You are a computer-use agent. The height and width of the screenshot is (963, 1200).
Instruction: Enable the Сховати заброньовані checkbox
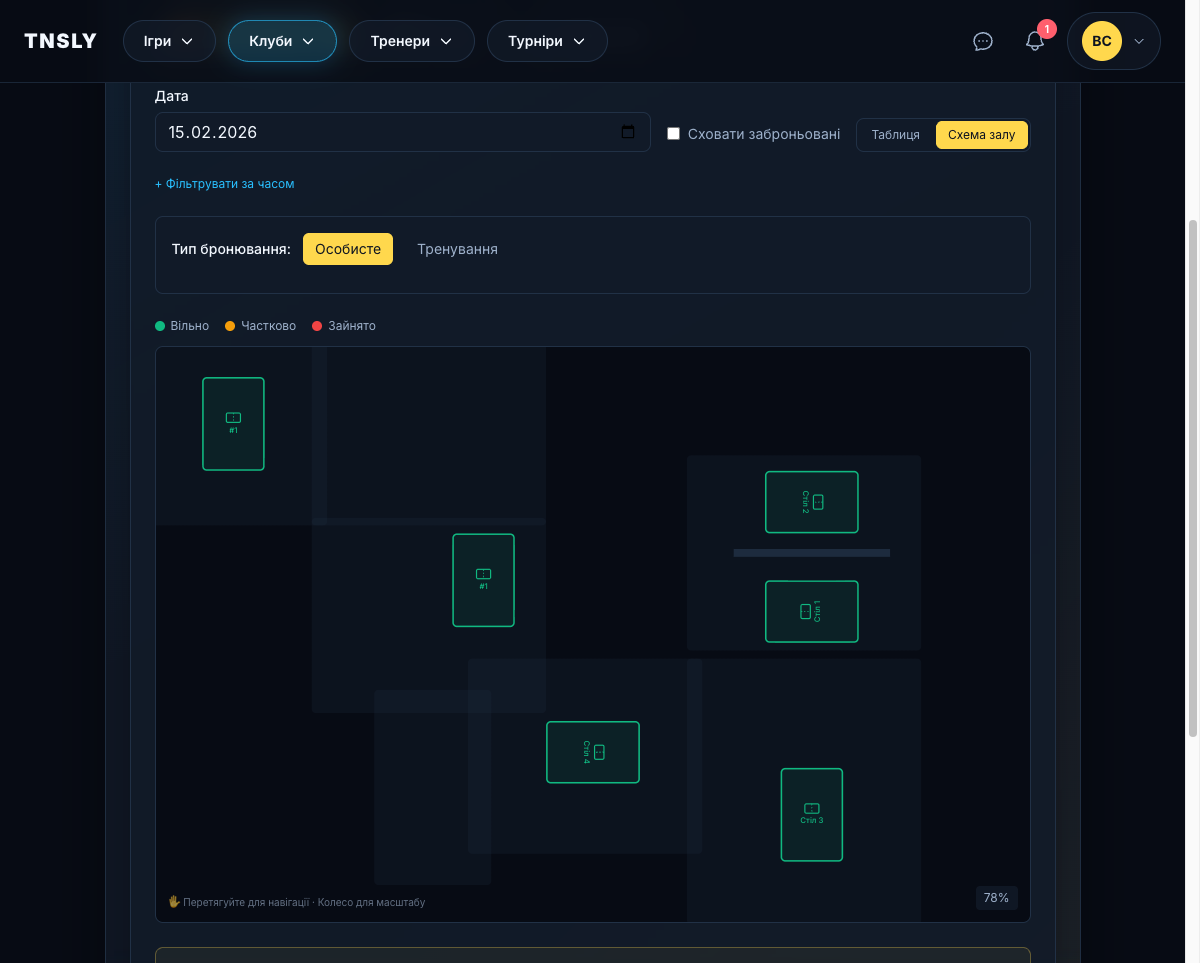coord(674,134)
